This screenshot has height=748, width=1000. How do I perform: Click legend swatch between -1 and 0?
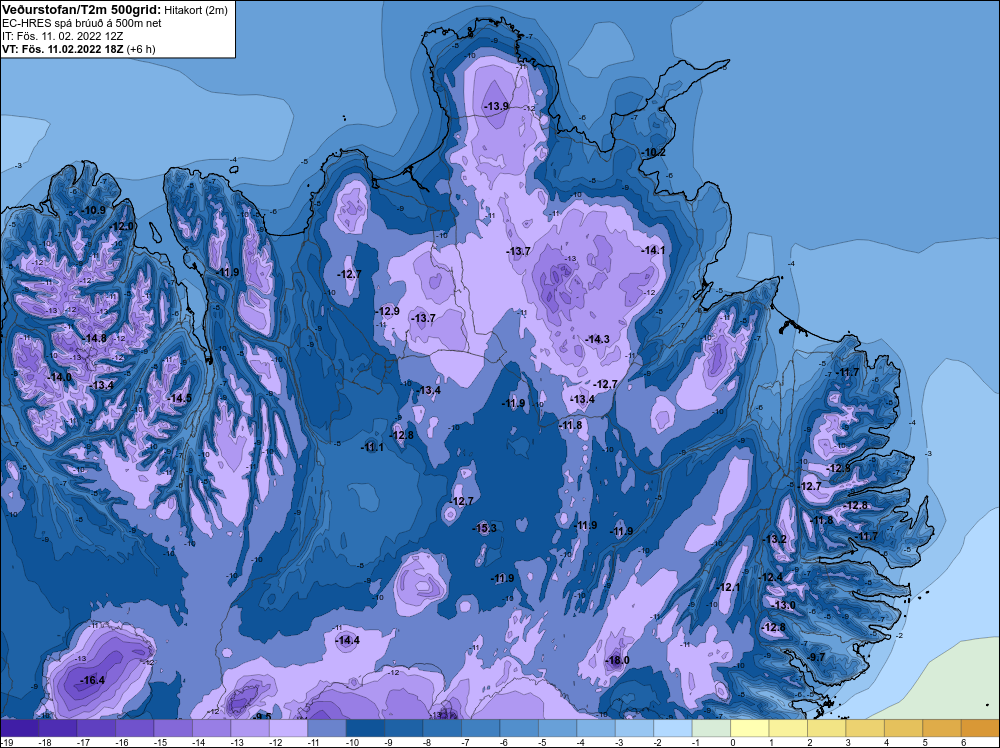pos(711,728)
